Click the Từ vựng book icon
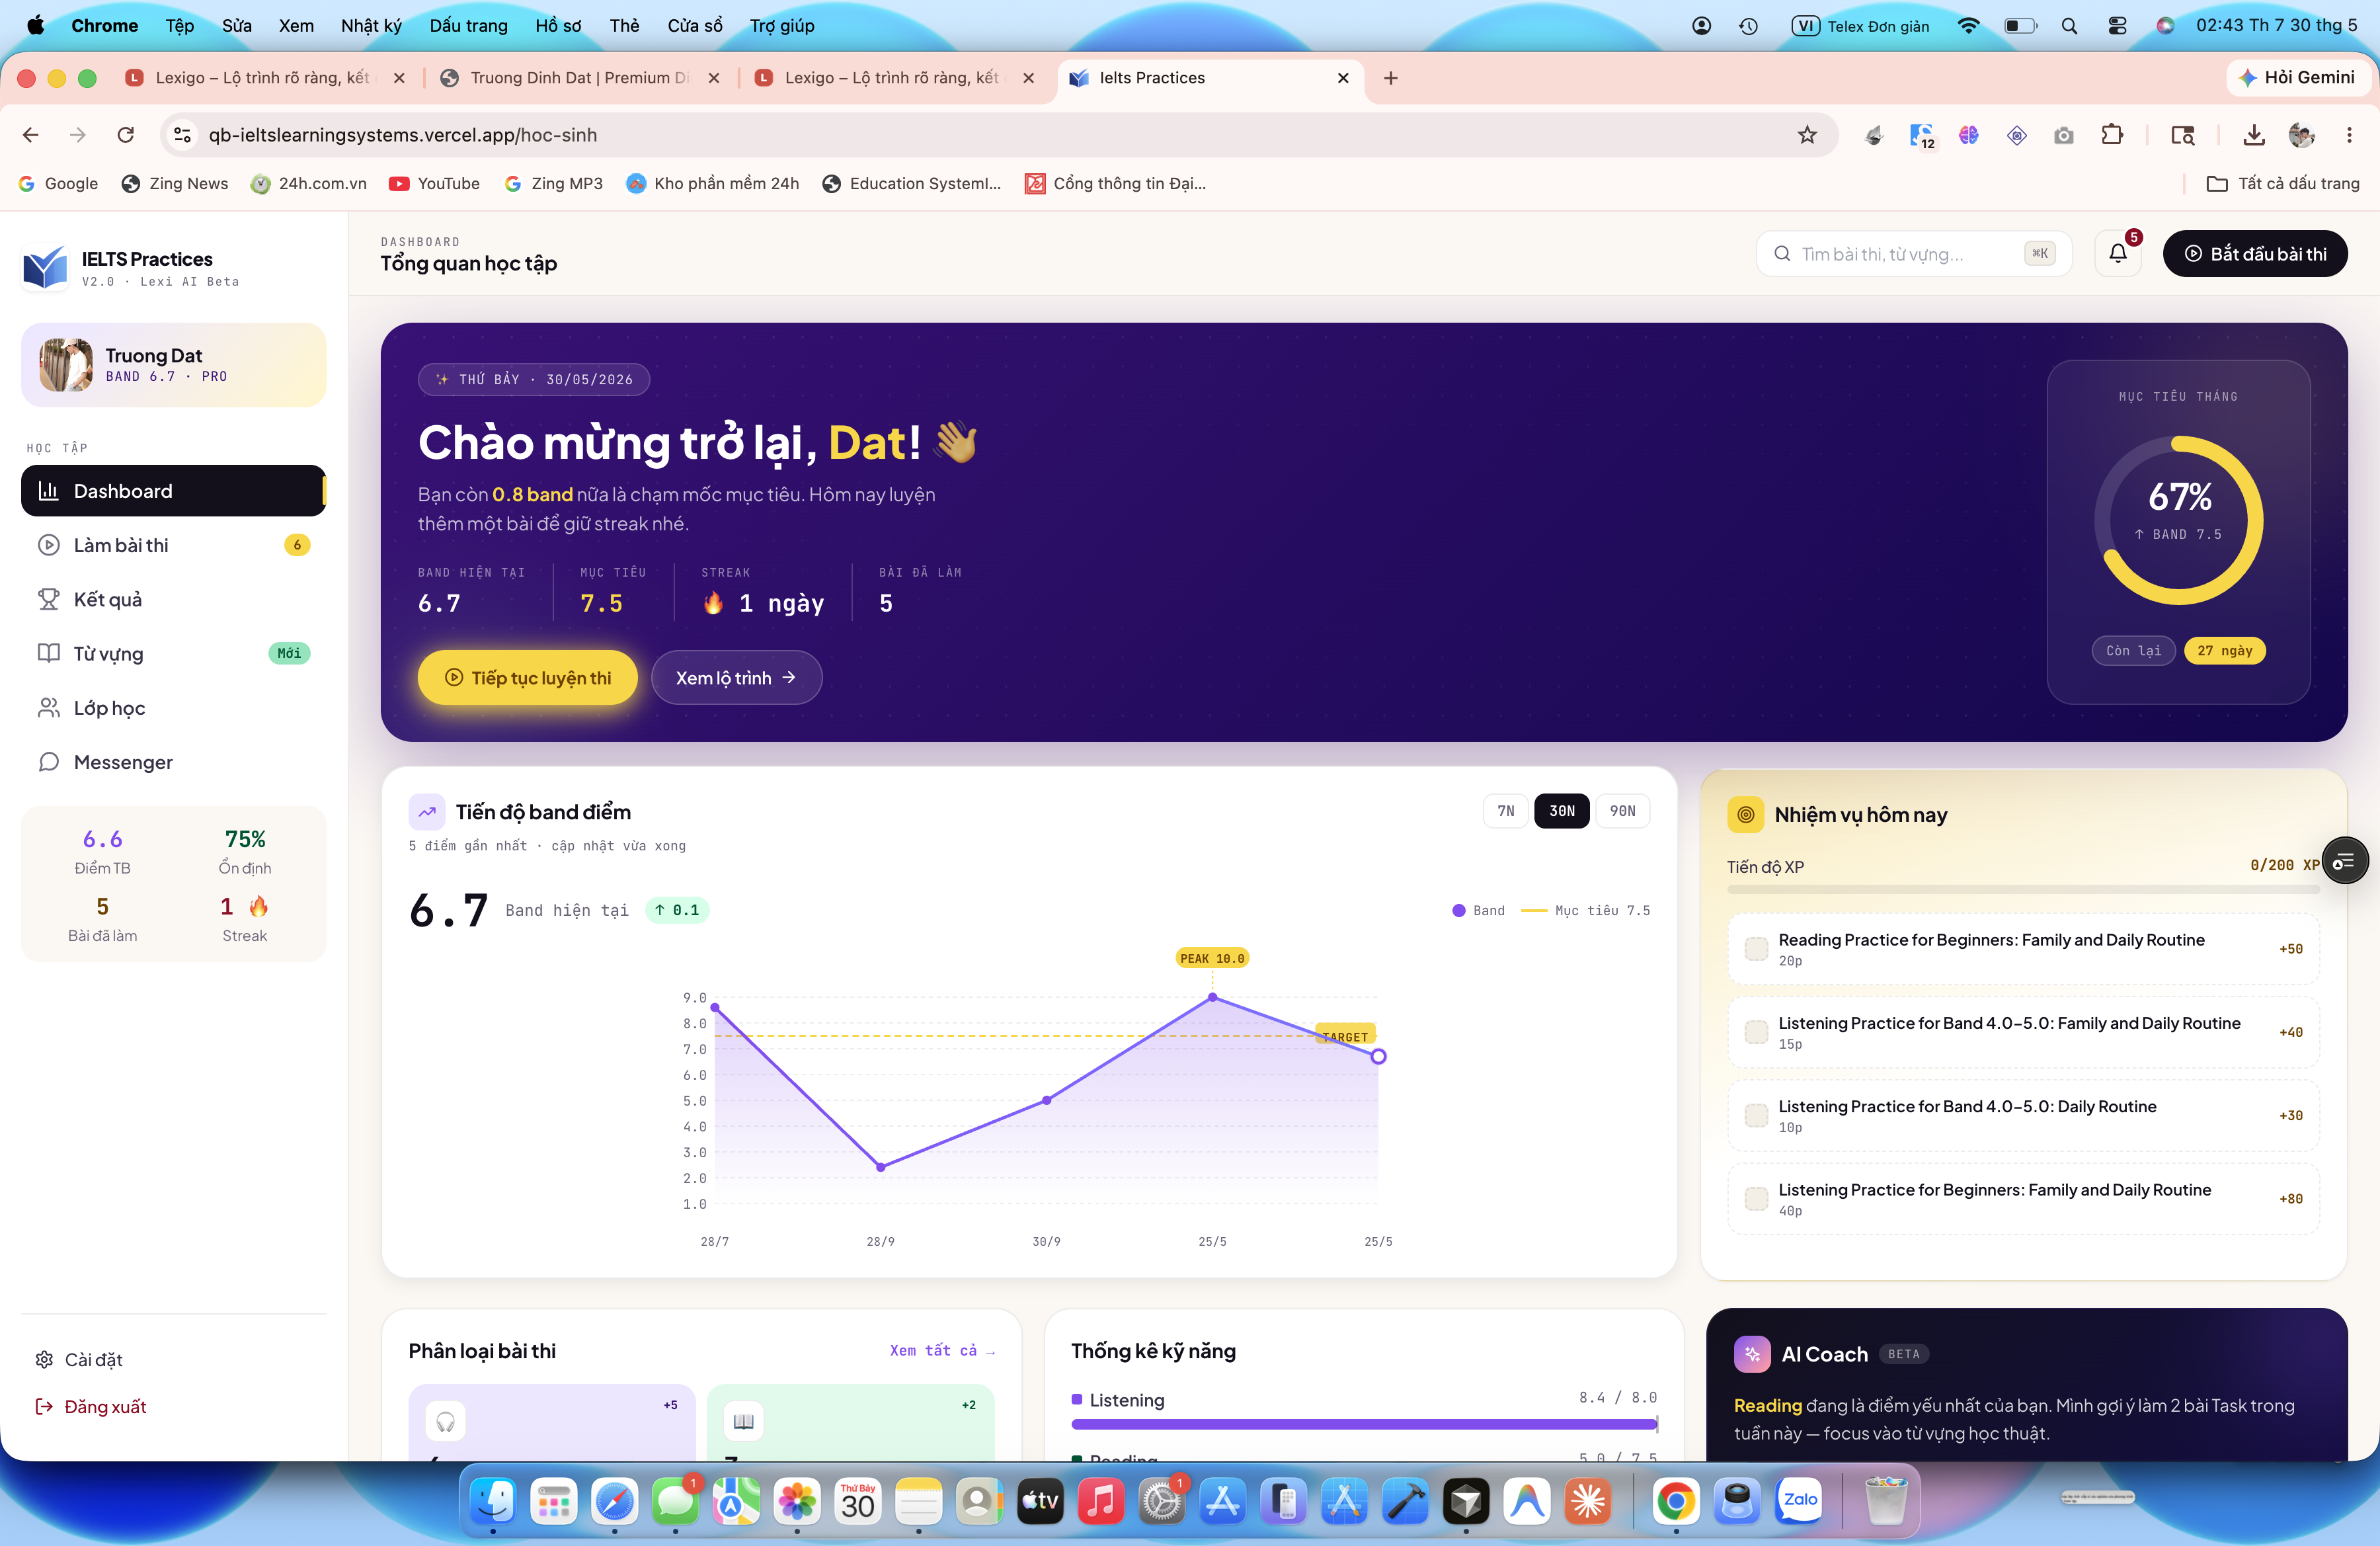The image size is (2380, 1546). click(x=48, y=653)
